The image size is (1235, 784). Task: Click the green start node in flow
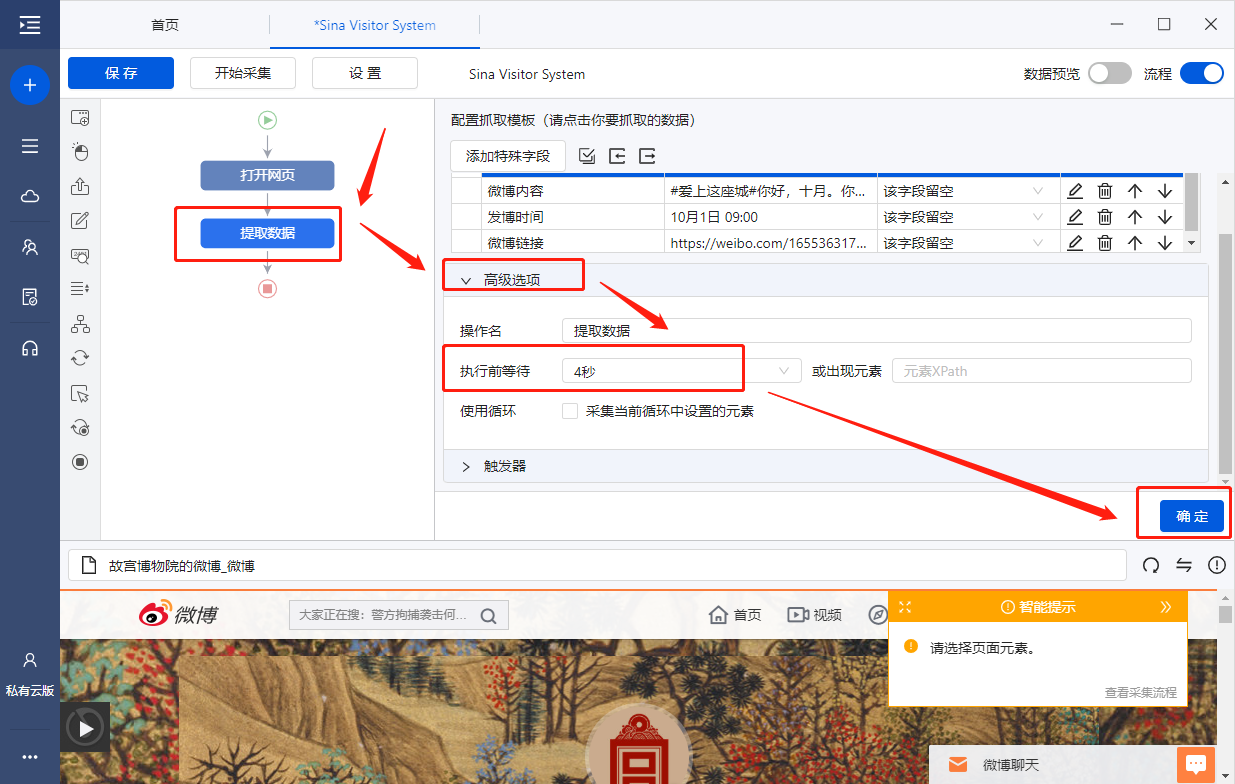(267, 120)
